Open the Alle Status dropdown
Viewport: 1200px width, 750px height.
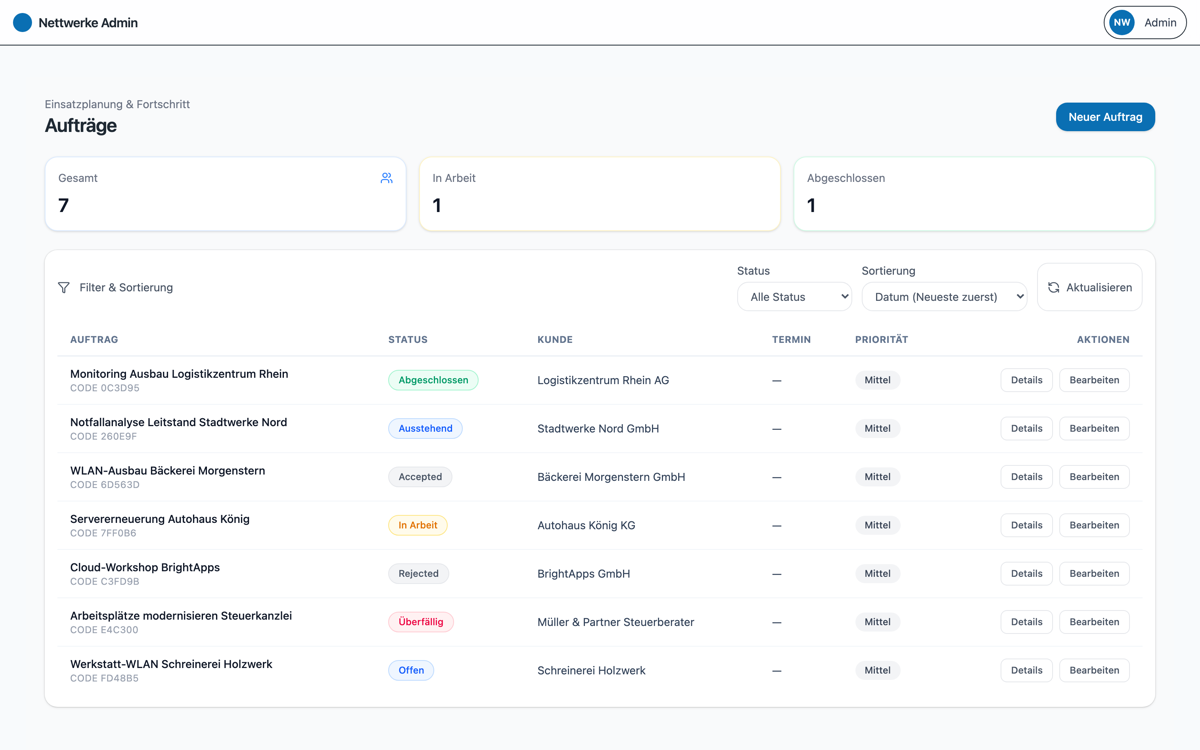tap(794, 296)
